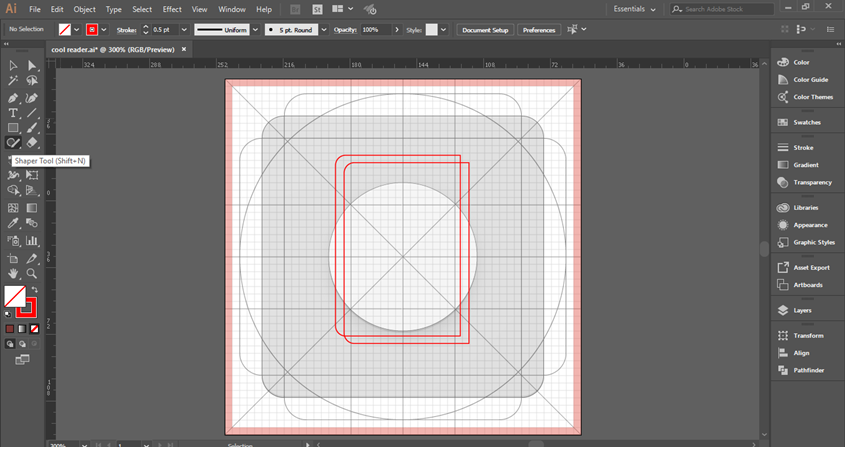Viewport: 847px width, 449px height.
Task: Open the stroke weight dropdown
Action: pos(184,30)
